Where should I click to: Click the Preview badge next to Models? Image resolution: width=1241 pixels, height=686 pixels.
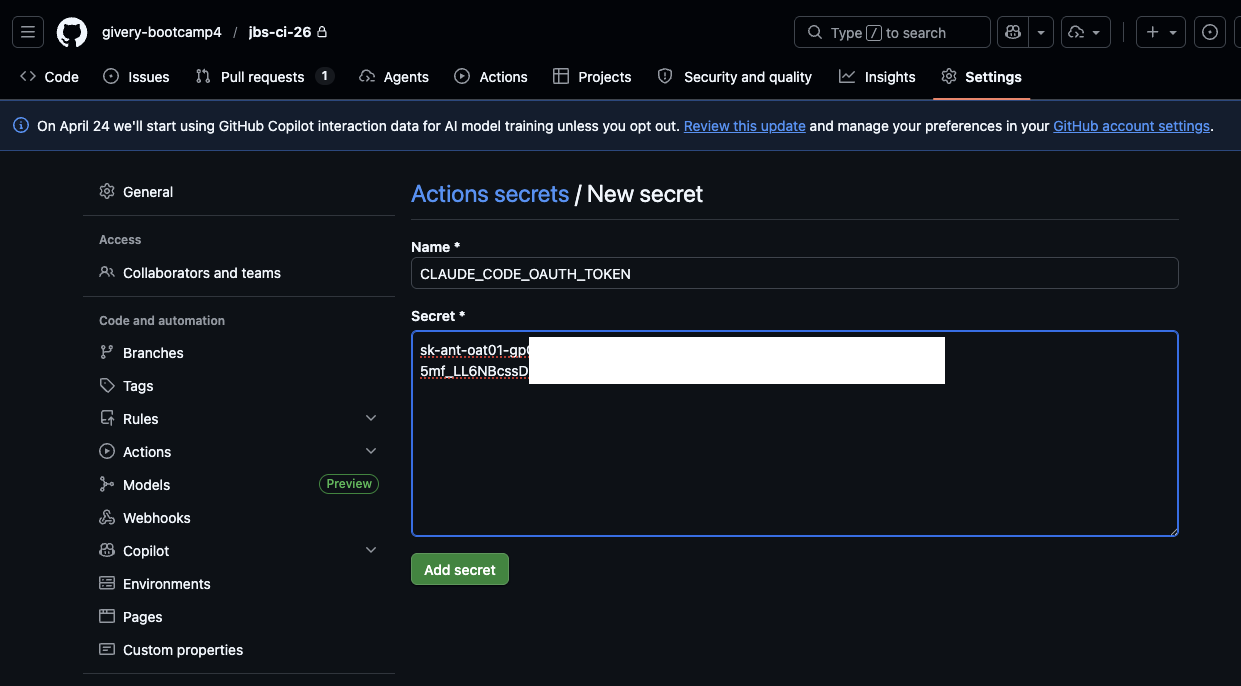pos(349,484)
